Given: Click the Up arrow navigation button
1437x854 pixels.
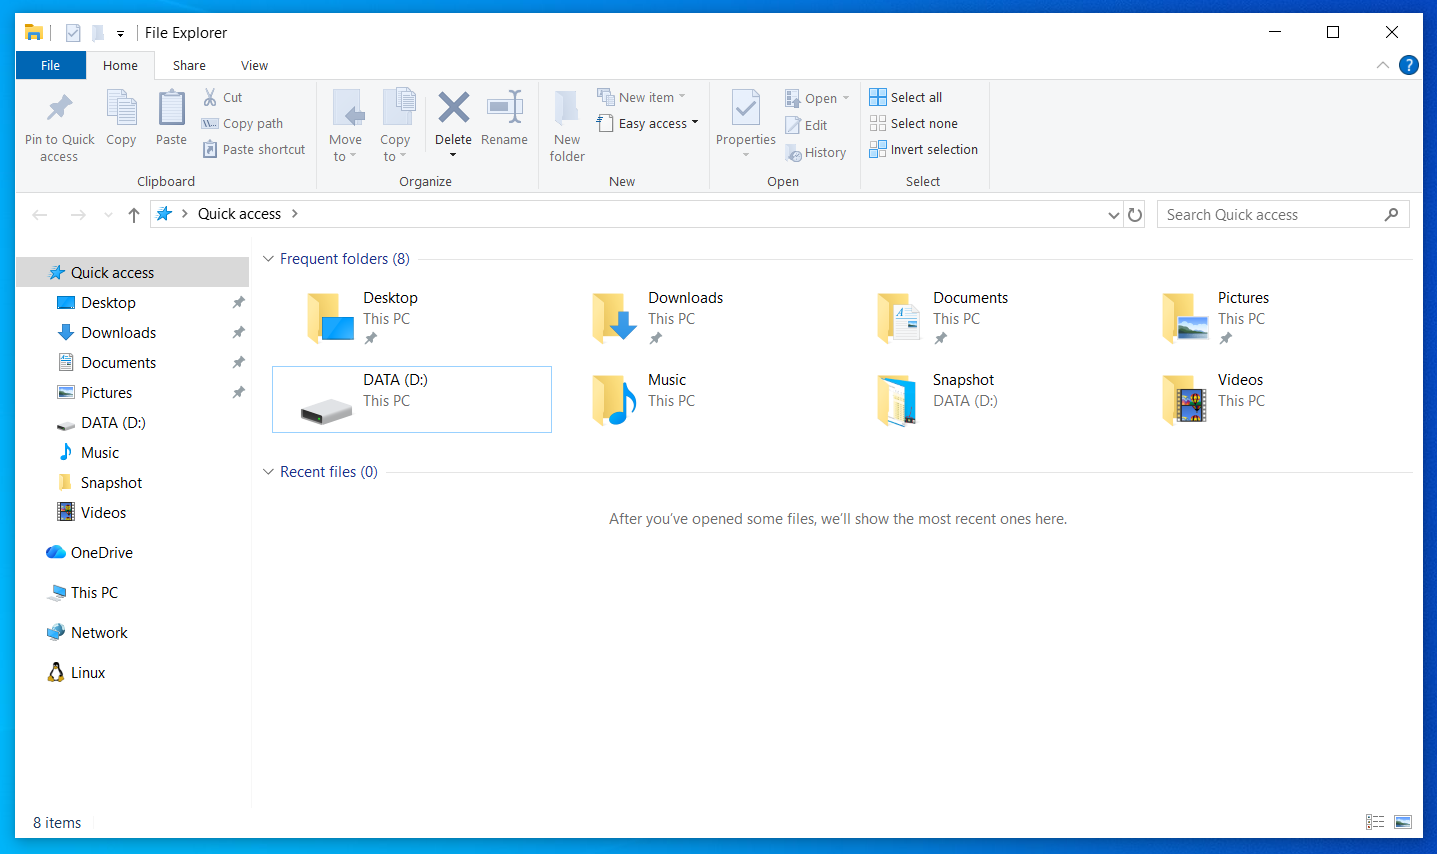Looking at the screenshot, I should tap(134, 214).
